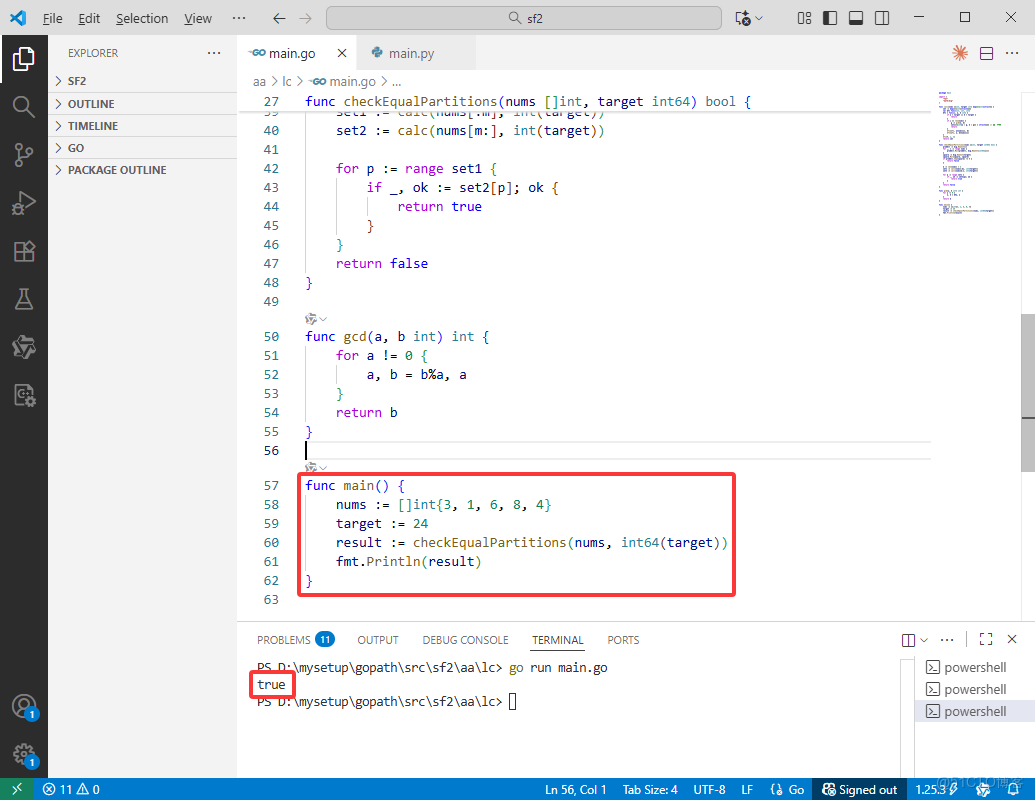The image size is (1035, 800).
Task: Switch to the PROBLEMS panel tab
Action: (295, 640)
